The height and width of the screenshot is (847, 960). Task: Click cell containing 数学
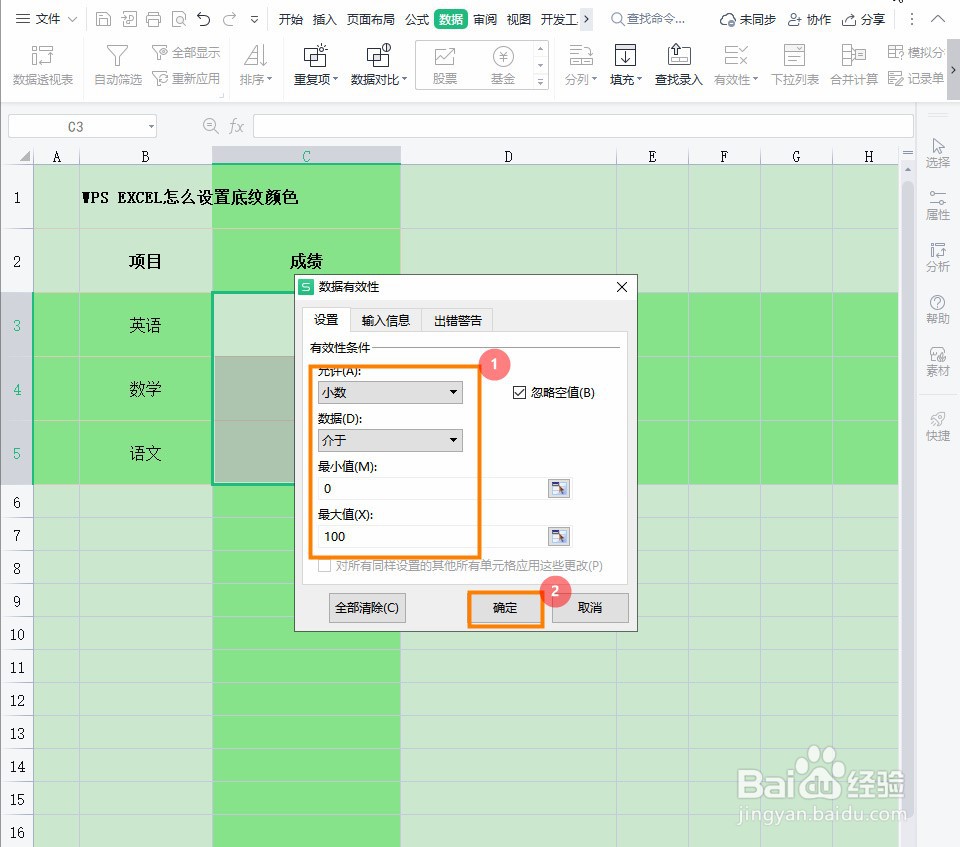(x=145, y=388)
